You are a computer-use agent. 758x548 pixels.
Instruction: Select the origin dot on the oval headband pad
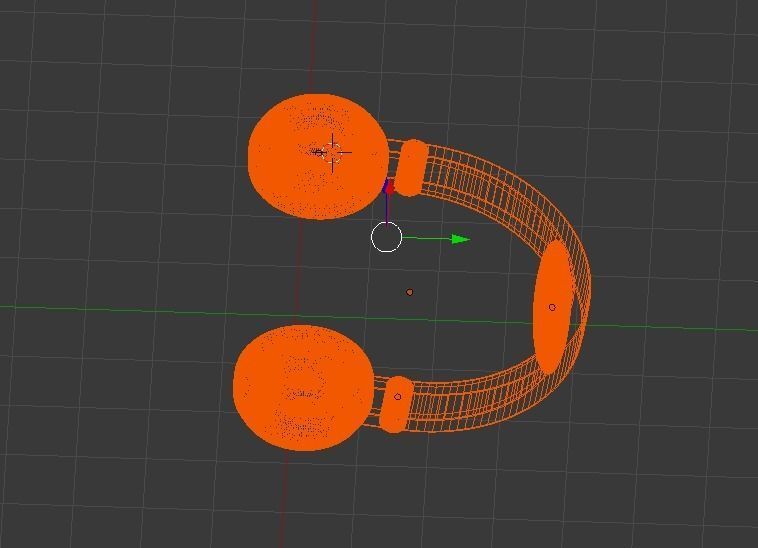tap(552, 307)
